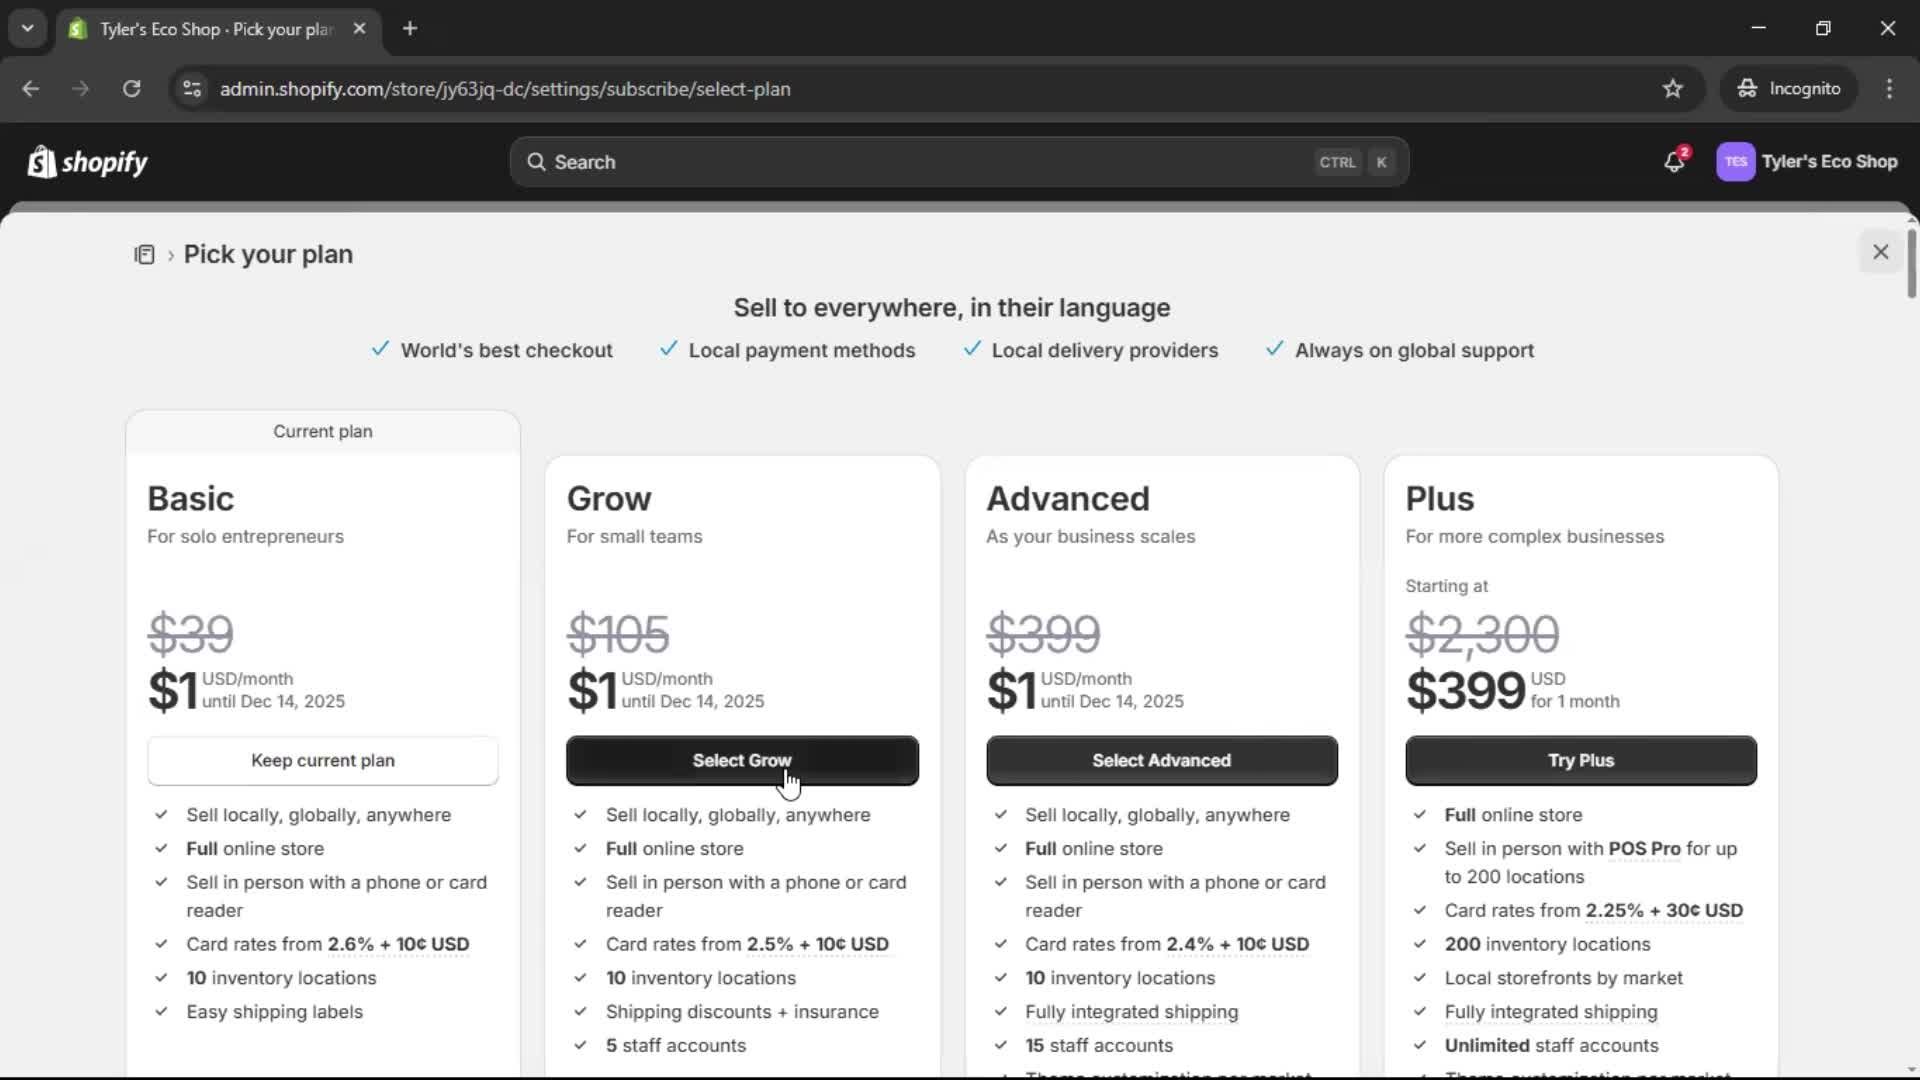Click the page vertical scrollbar
Image resolution: width=1920 pixels, height=1080 pixels.
(x=1911, y=263)
